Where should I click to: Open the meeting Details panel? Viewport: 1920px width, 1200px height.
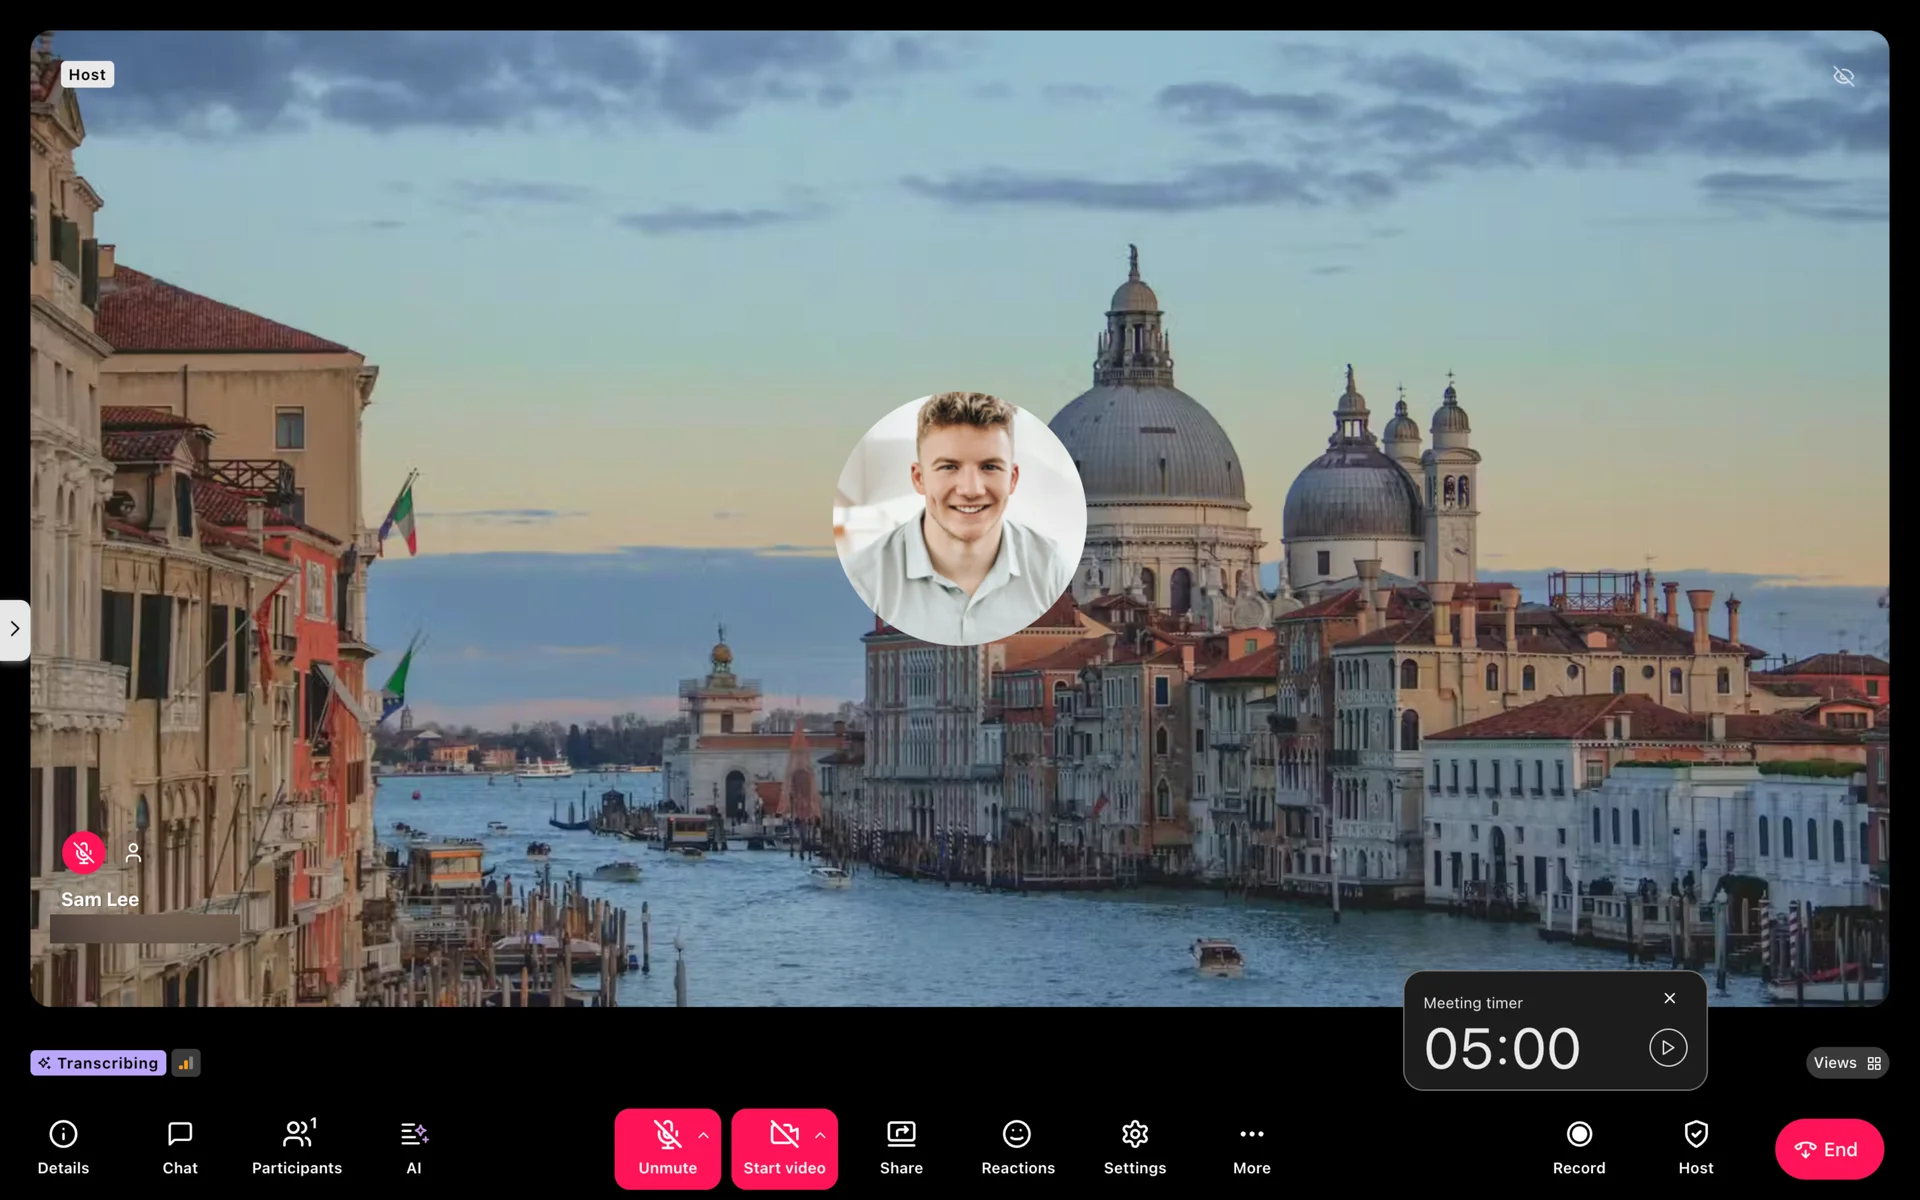[x=63, y=1147]
